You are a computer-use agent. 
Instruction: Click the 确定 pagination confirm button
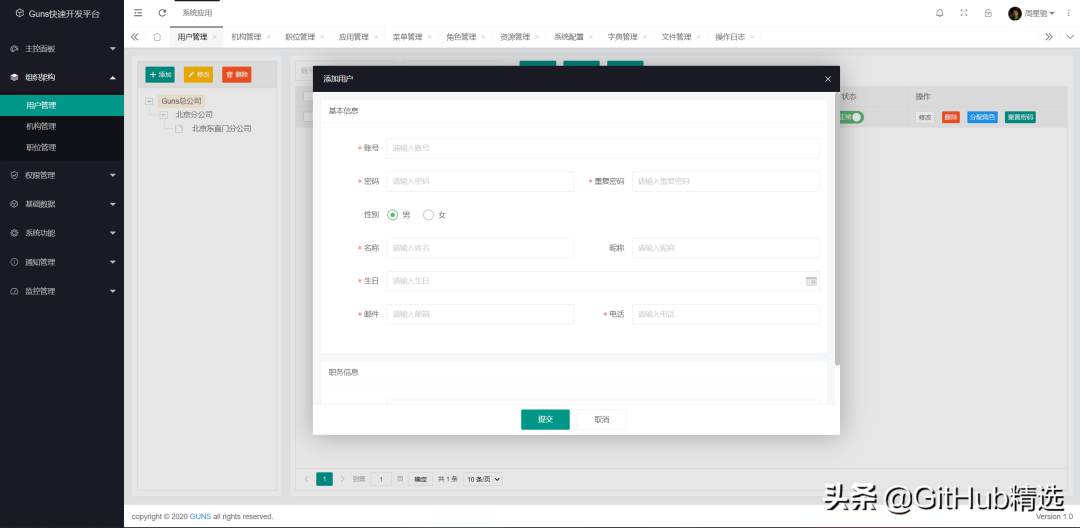(421, 479)
